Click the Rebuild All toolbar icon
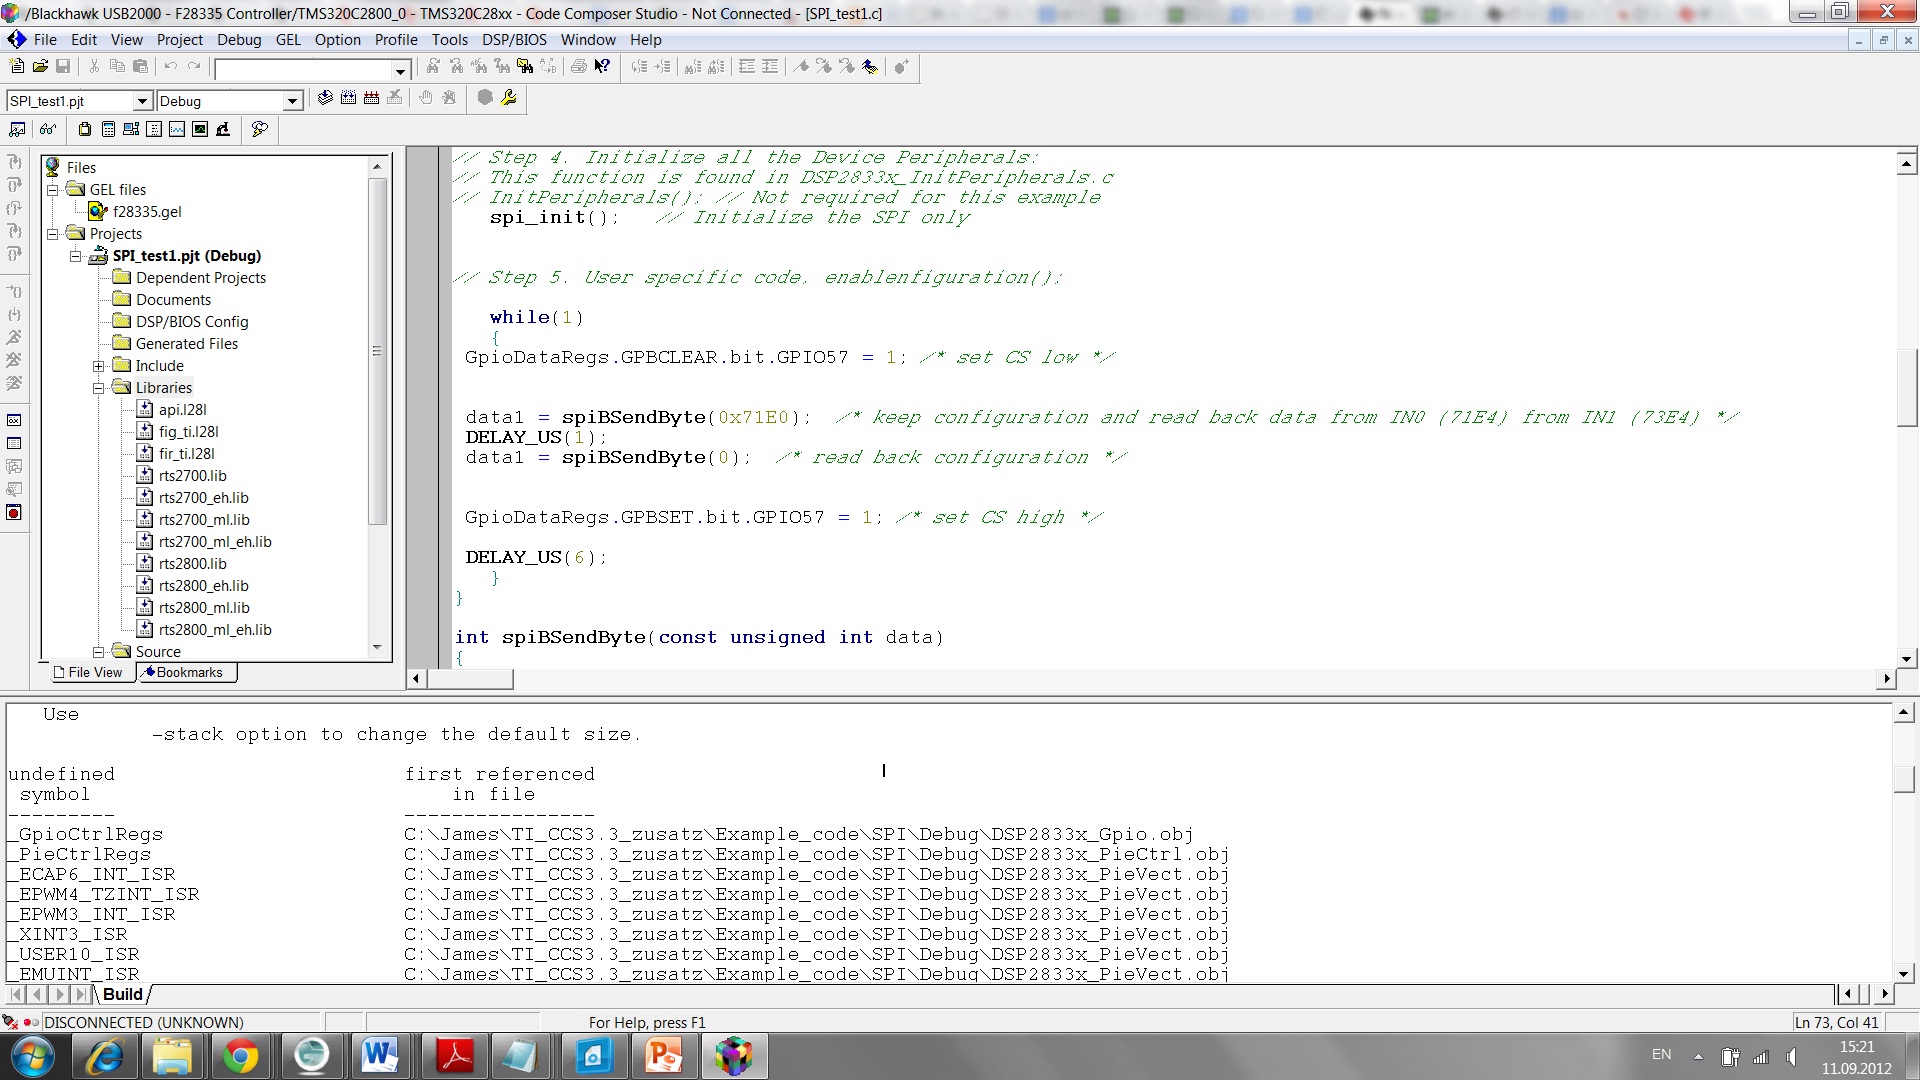Image resolution: width=1920 pixels, height=1080 pixels. coord(371,99)
